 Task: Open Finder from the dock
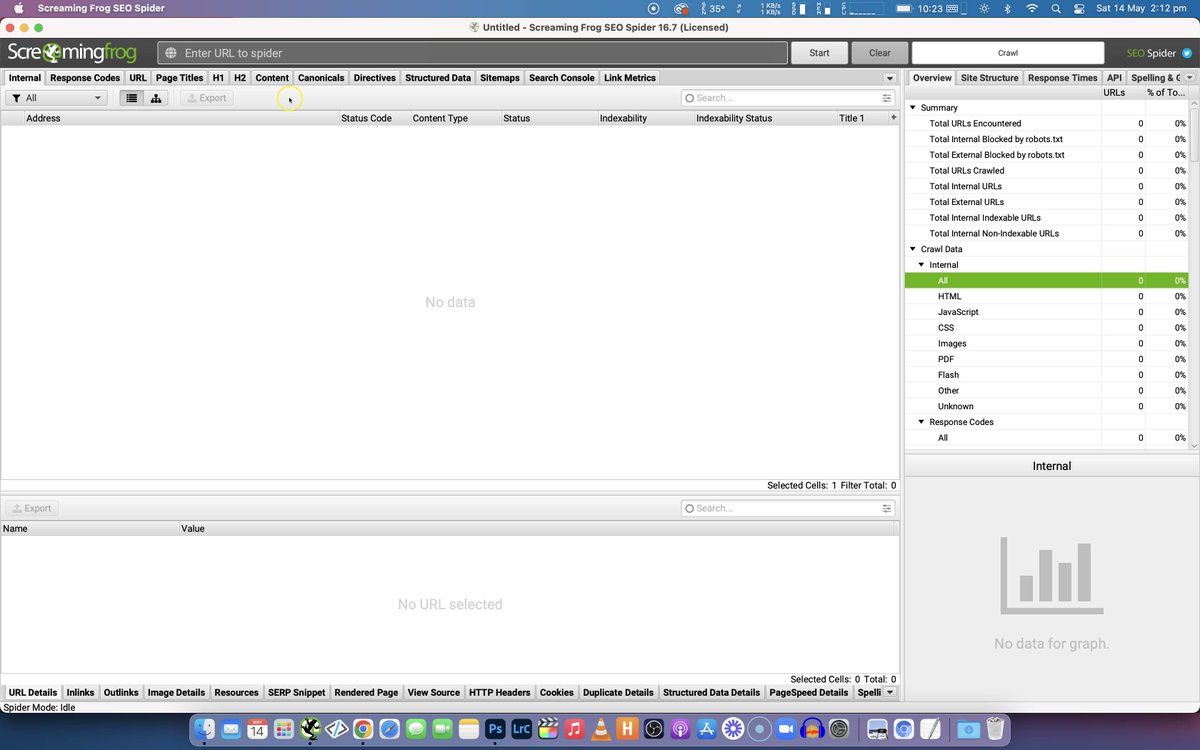point(205,729)
